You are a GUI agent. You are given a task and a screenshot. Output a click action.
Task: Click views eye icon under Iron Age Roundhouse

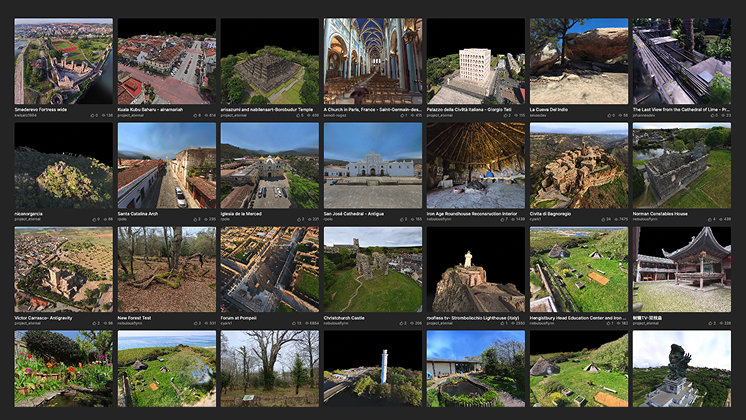click(513, 219)
